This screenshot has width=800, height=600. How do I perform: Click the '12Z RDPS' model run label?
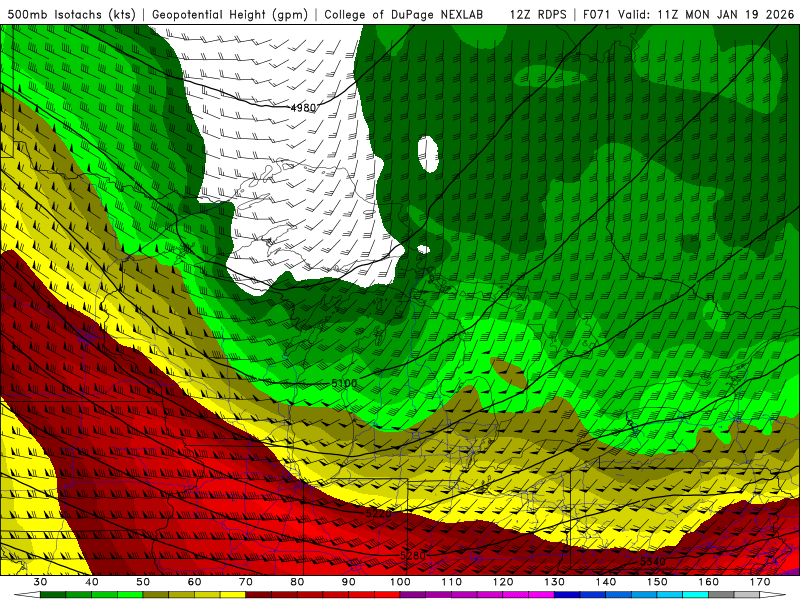[538, 14]
